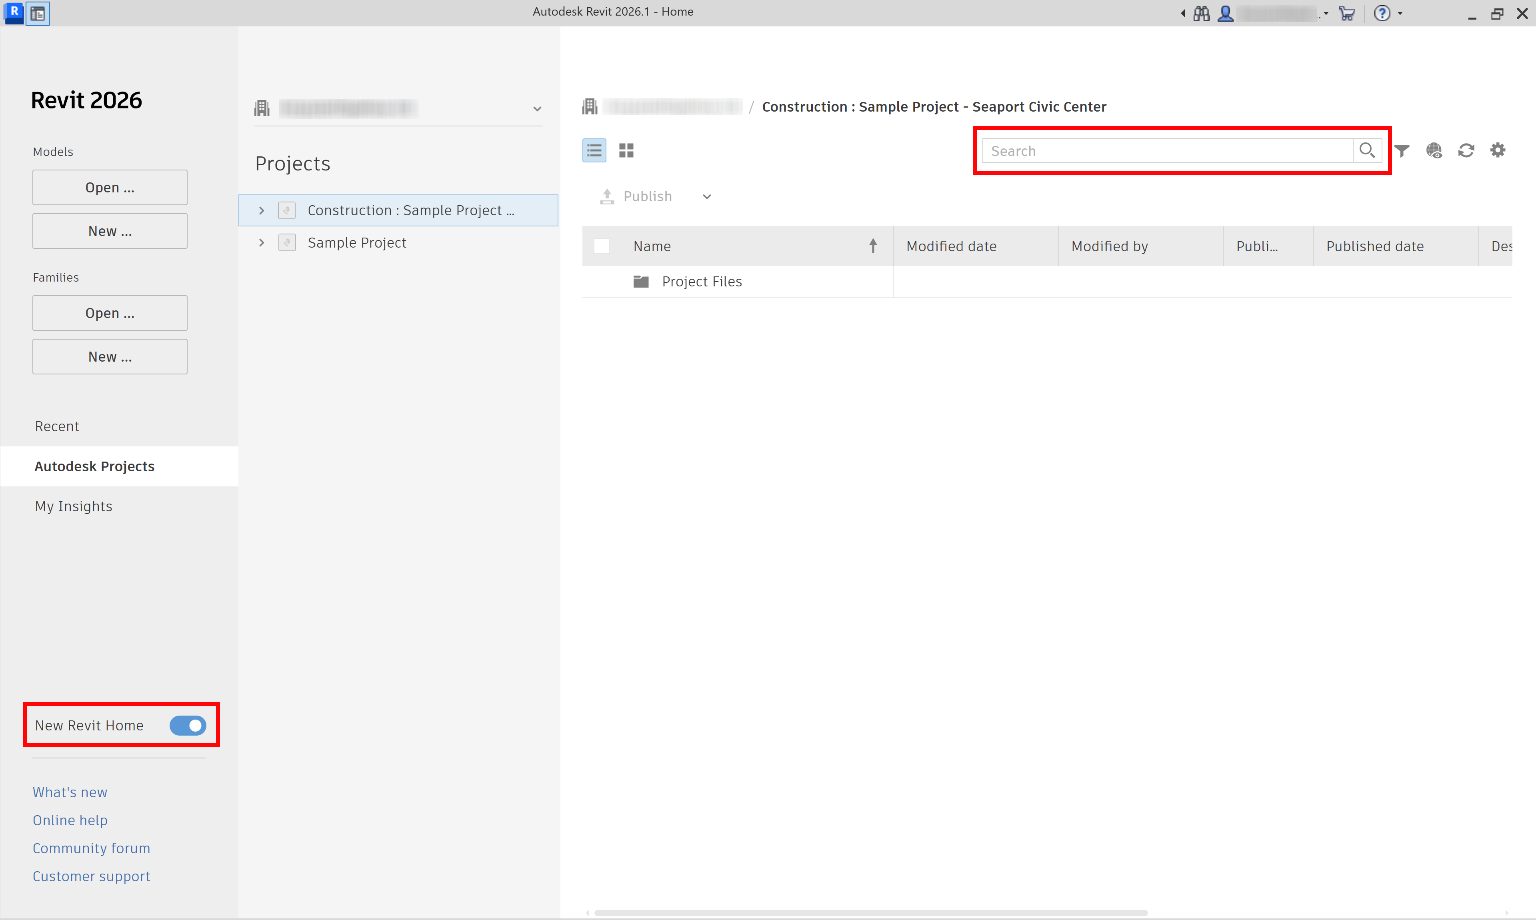Open the Publish dropdown arrow
The image size is (1536, 920).
tap(707, 196)
